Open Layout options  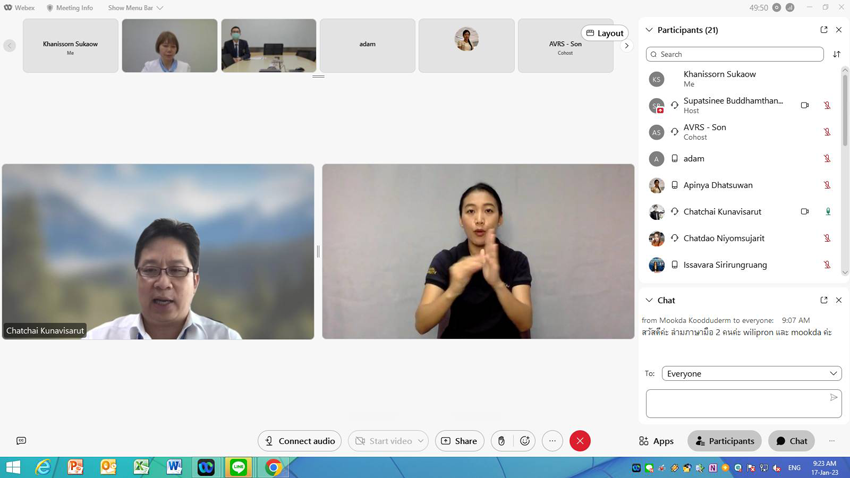coord(604,33)
